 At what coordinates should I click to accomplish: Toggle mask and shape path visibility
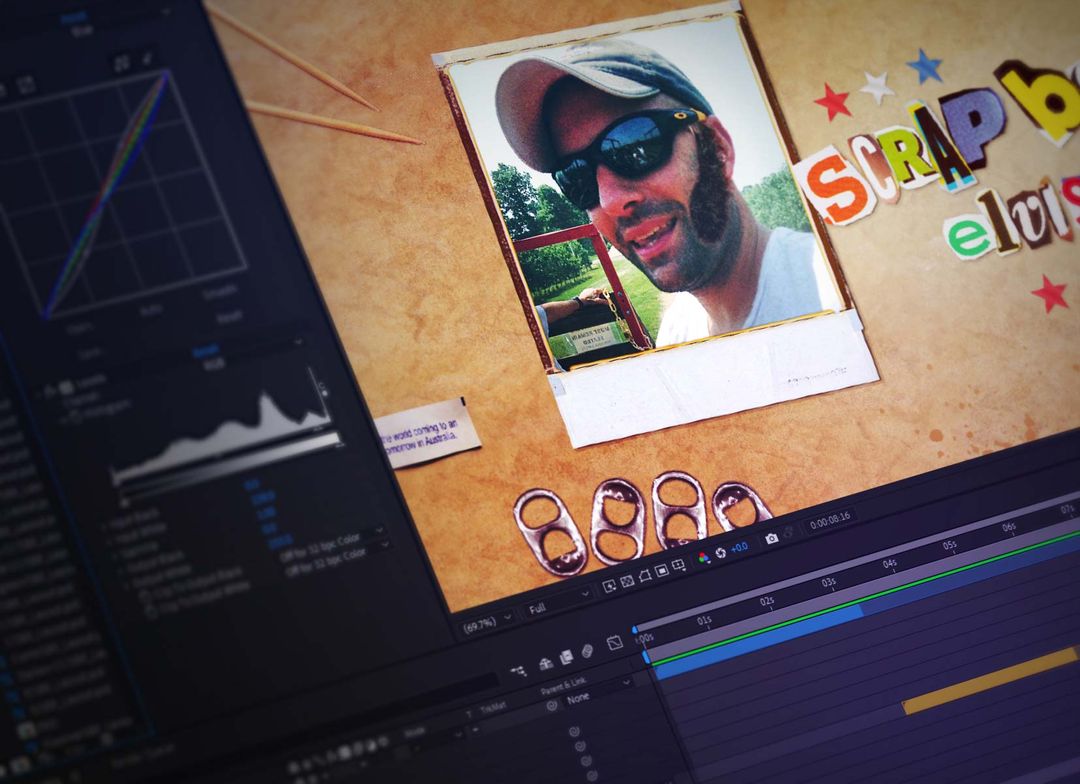click(645, 575)
